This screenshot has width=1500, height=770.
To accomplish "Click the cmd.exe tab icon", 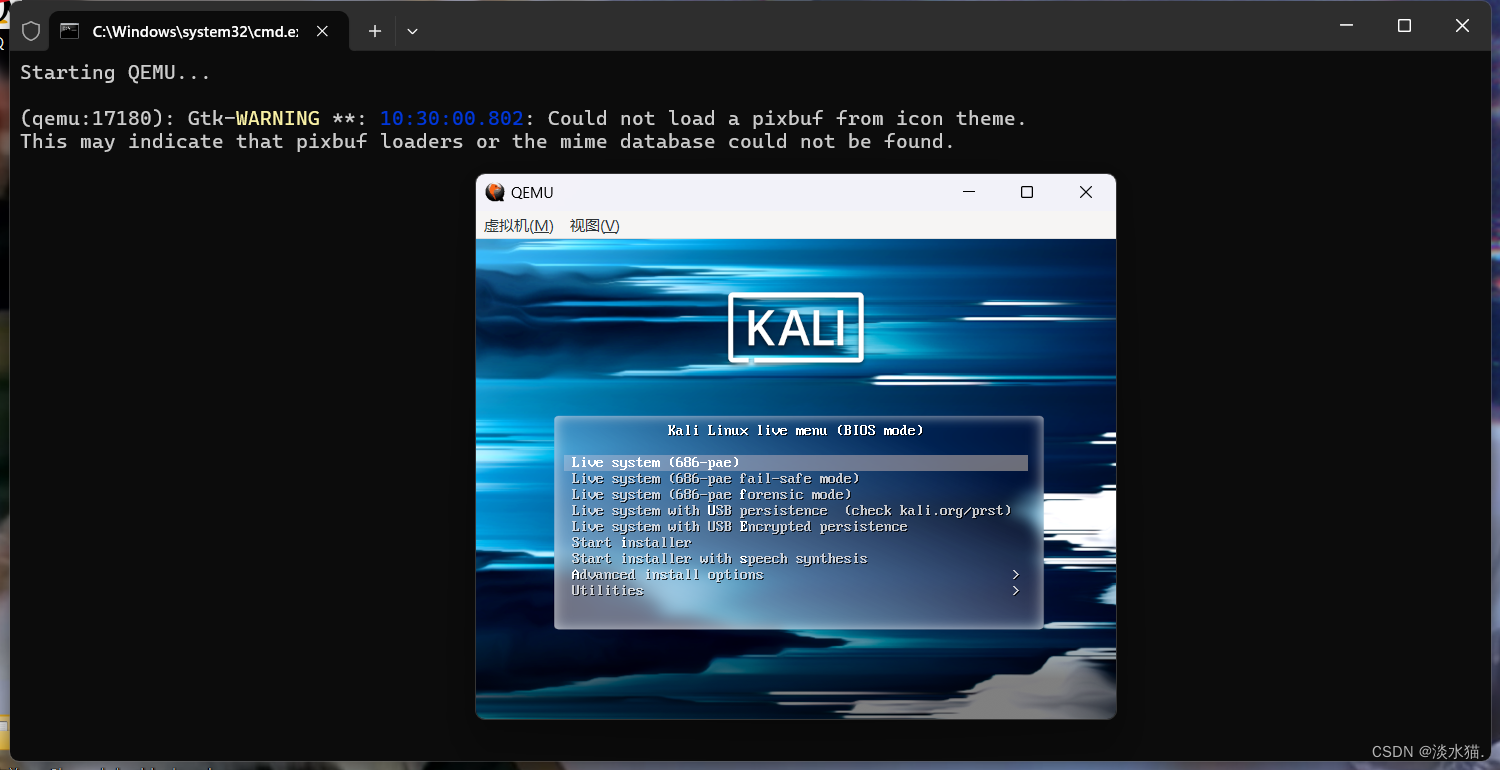I will tap(69, 31).
